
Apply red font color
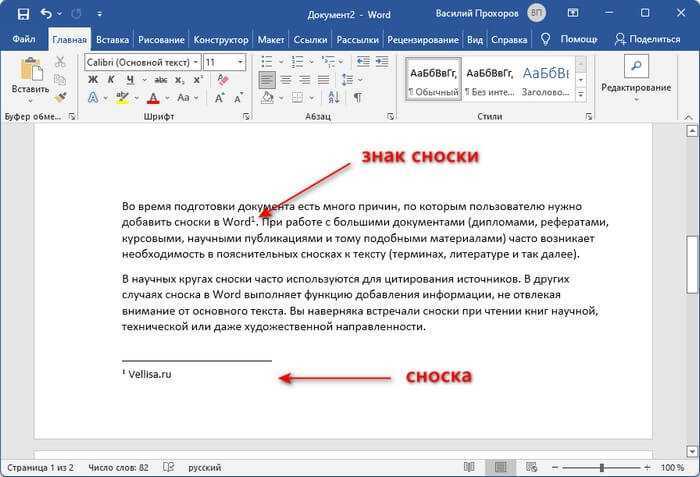[153, 97]
